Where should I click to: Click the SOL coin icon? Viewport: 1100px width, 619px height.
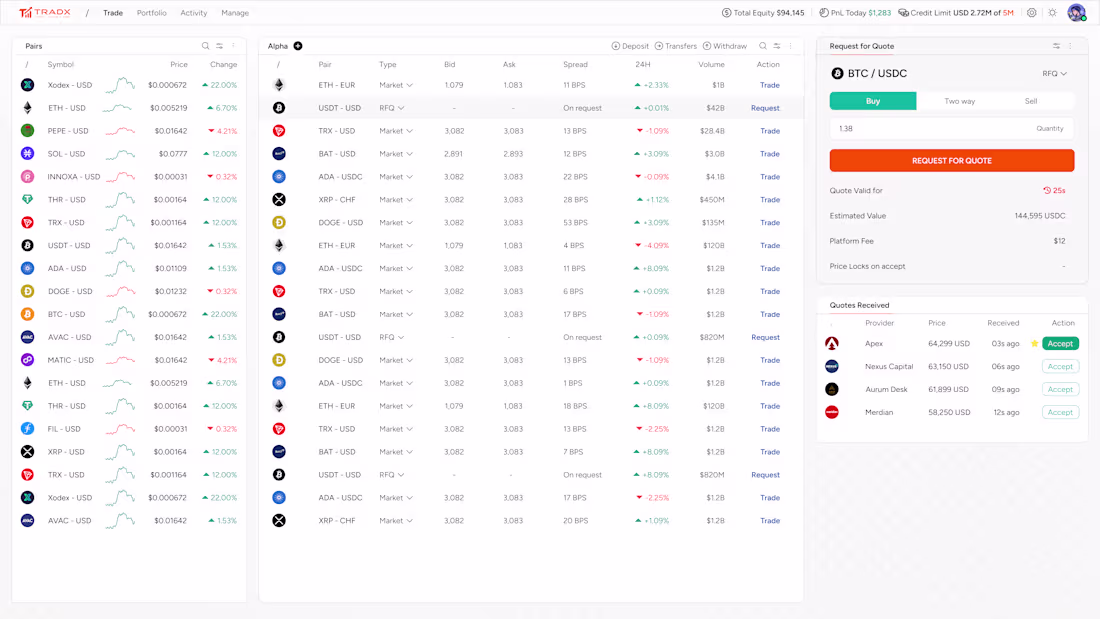tap(27, 154)
